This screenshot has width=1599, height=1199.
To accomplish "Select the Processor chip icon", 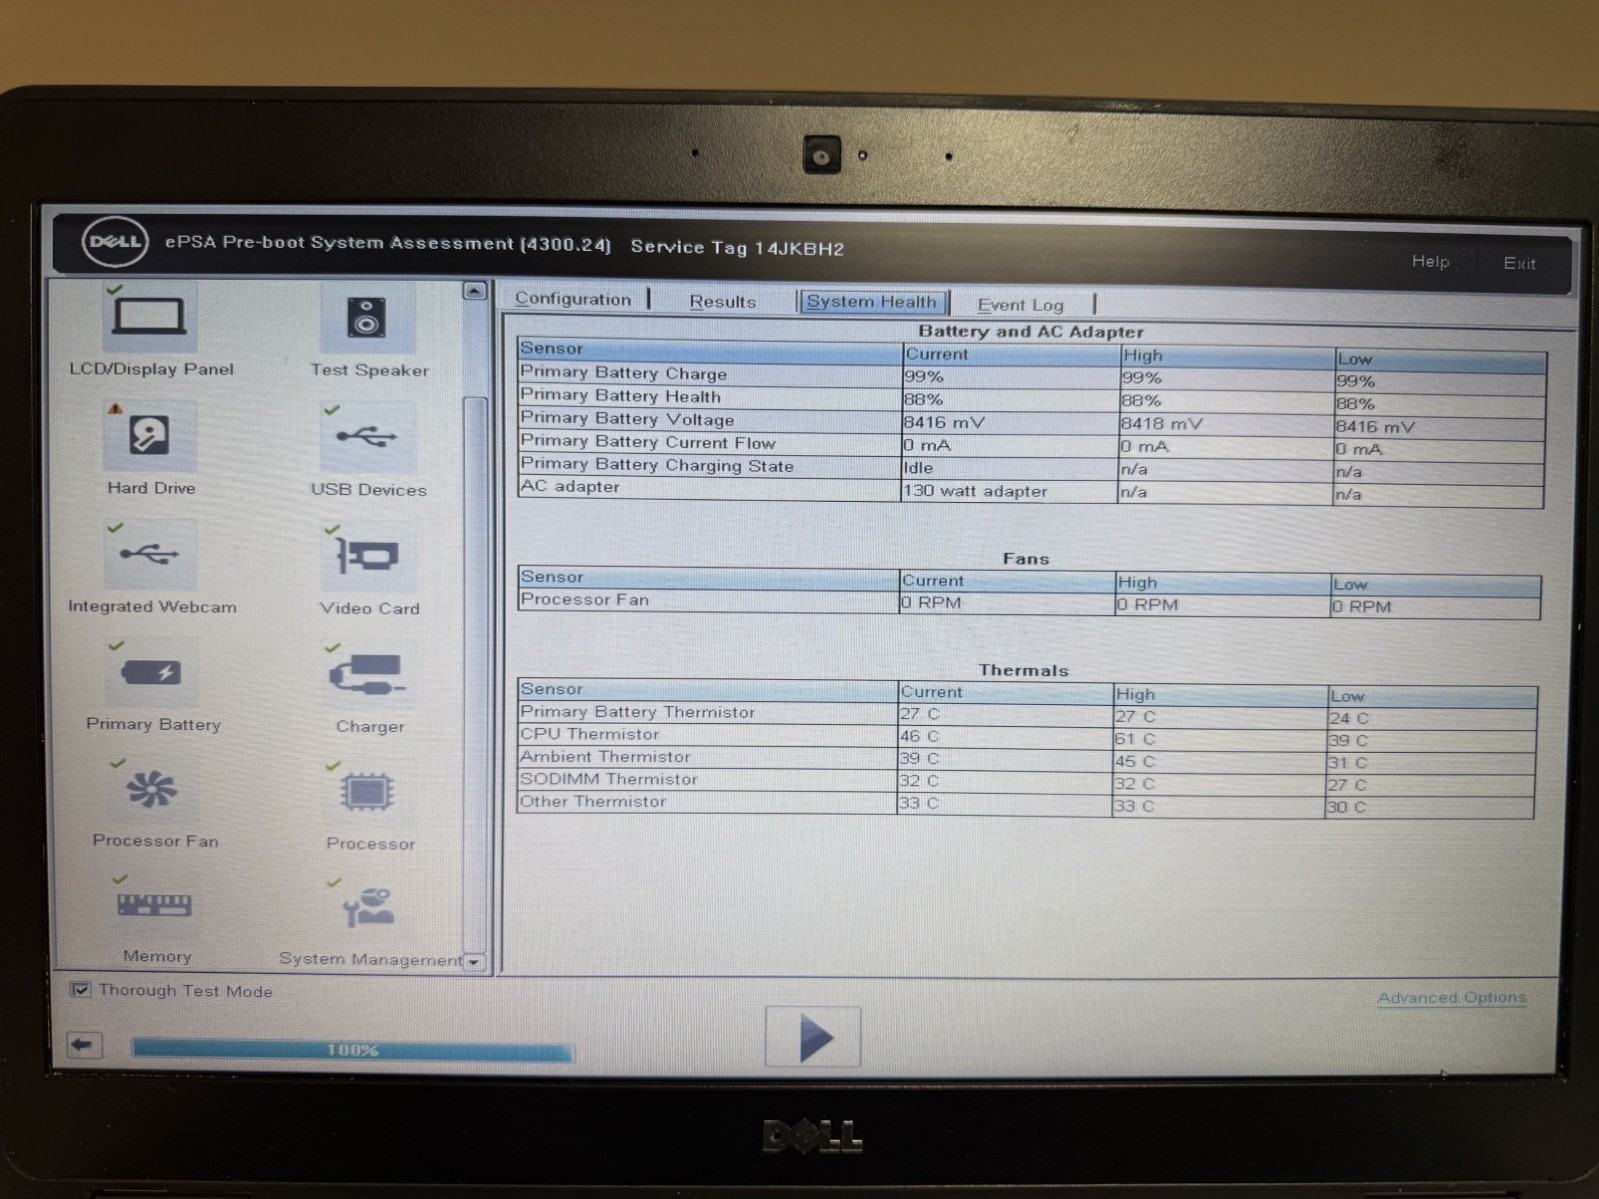I will [x=367, y=793].
